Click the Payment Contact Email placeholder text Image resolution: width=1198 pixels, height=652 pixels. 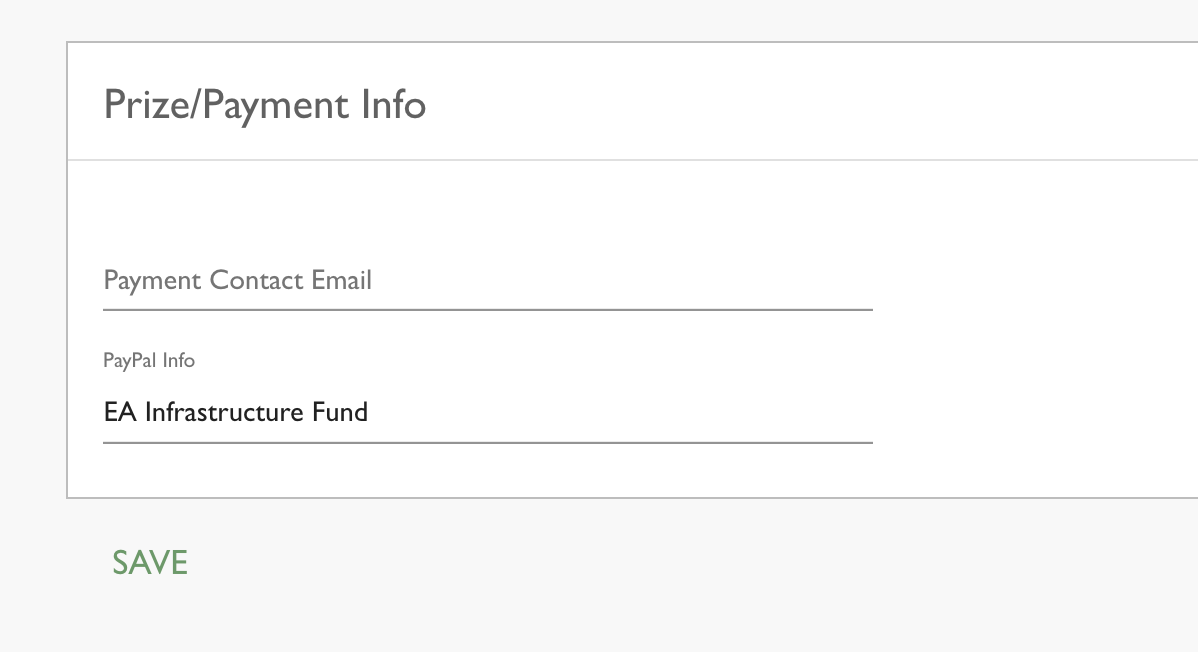[238, 280]
